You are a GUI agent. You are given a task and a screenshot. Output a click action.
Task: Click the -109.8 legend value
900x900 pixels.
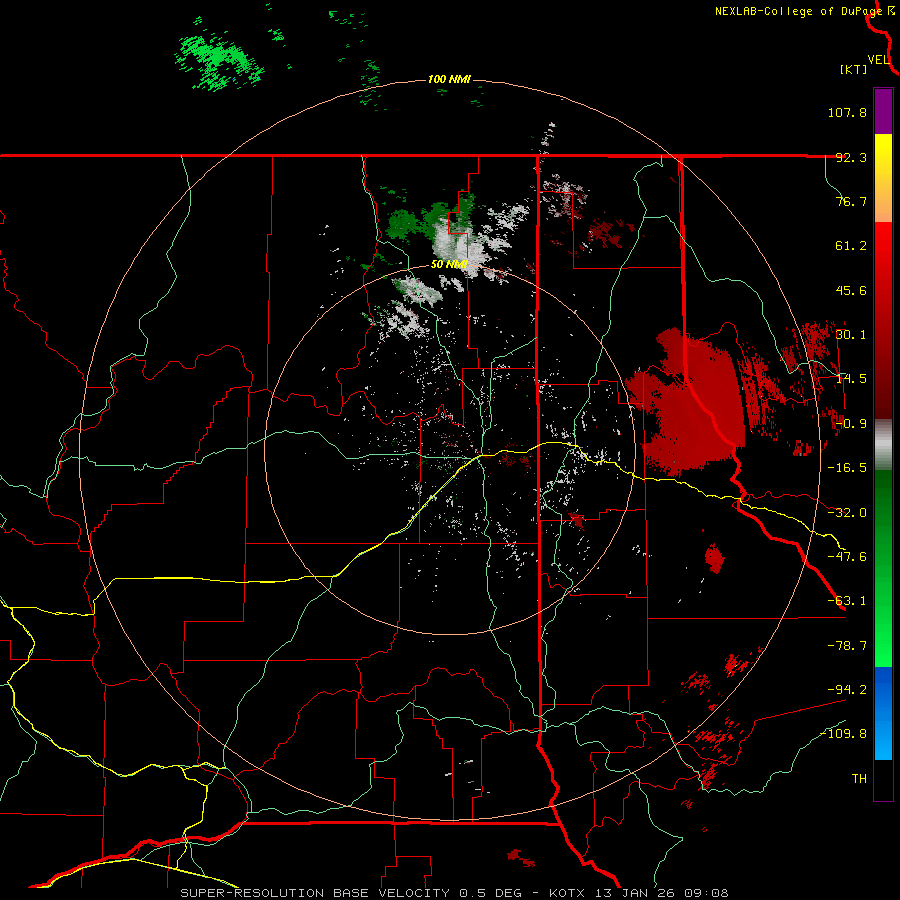click(844, 734)
